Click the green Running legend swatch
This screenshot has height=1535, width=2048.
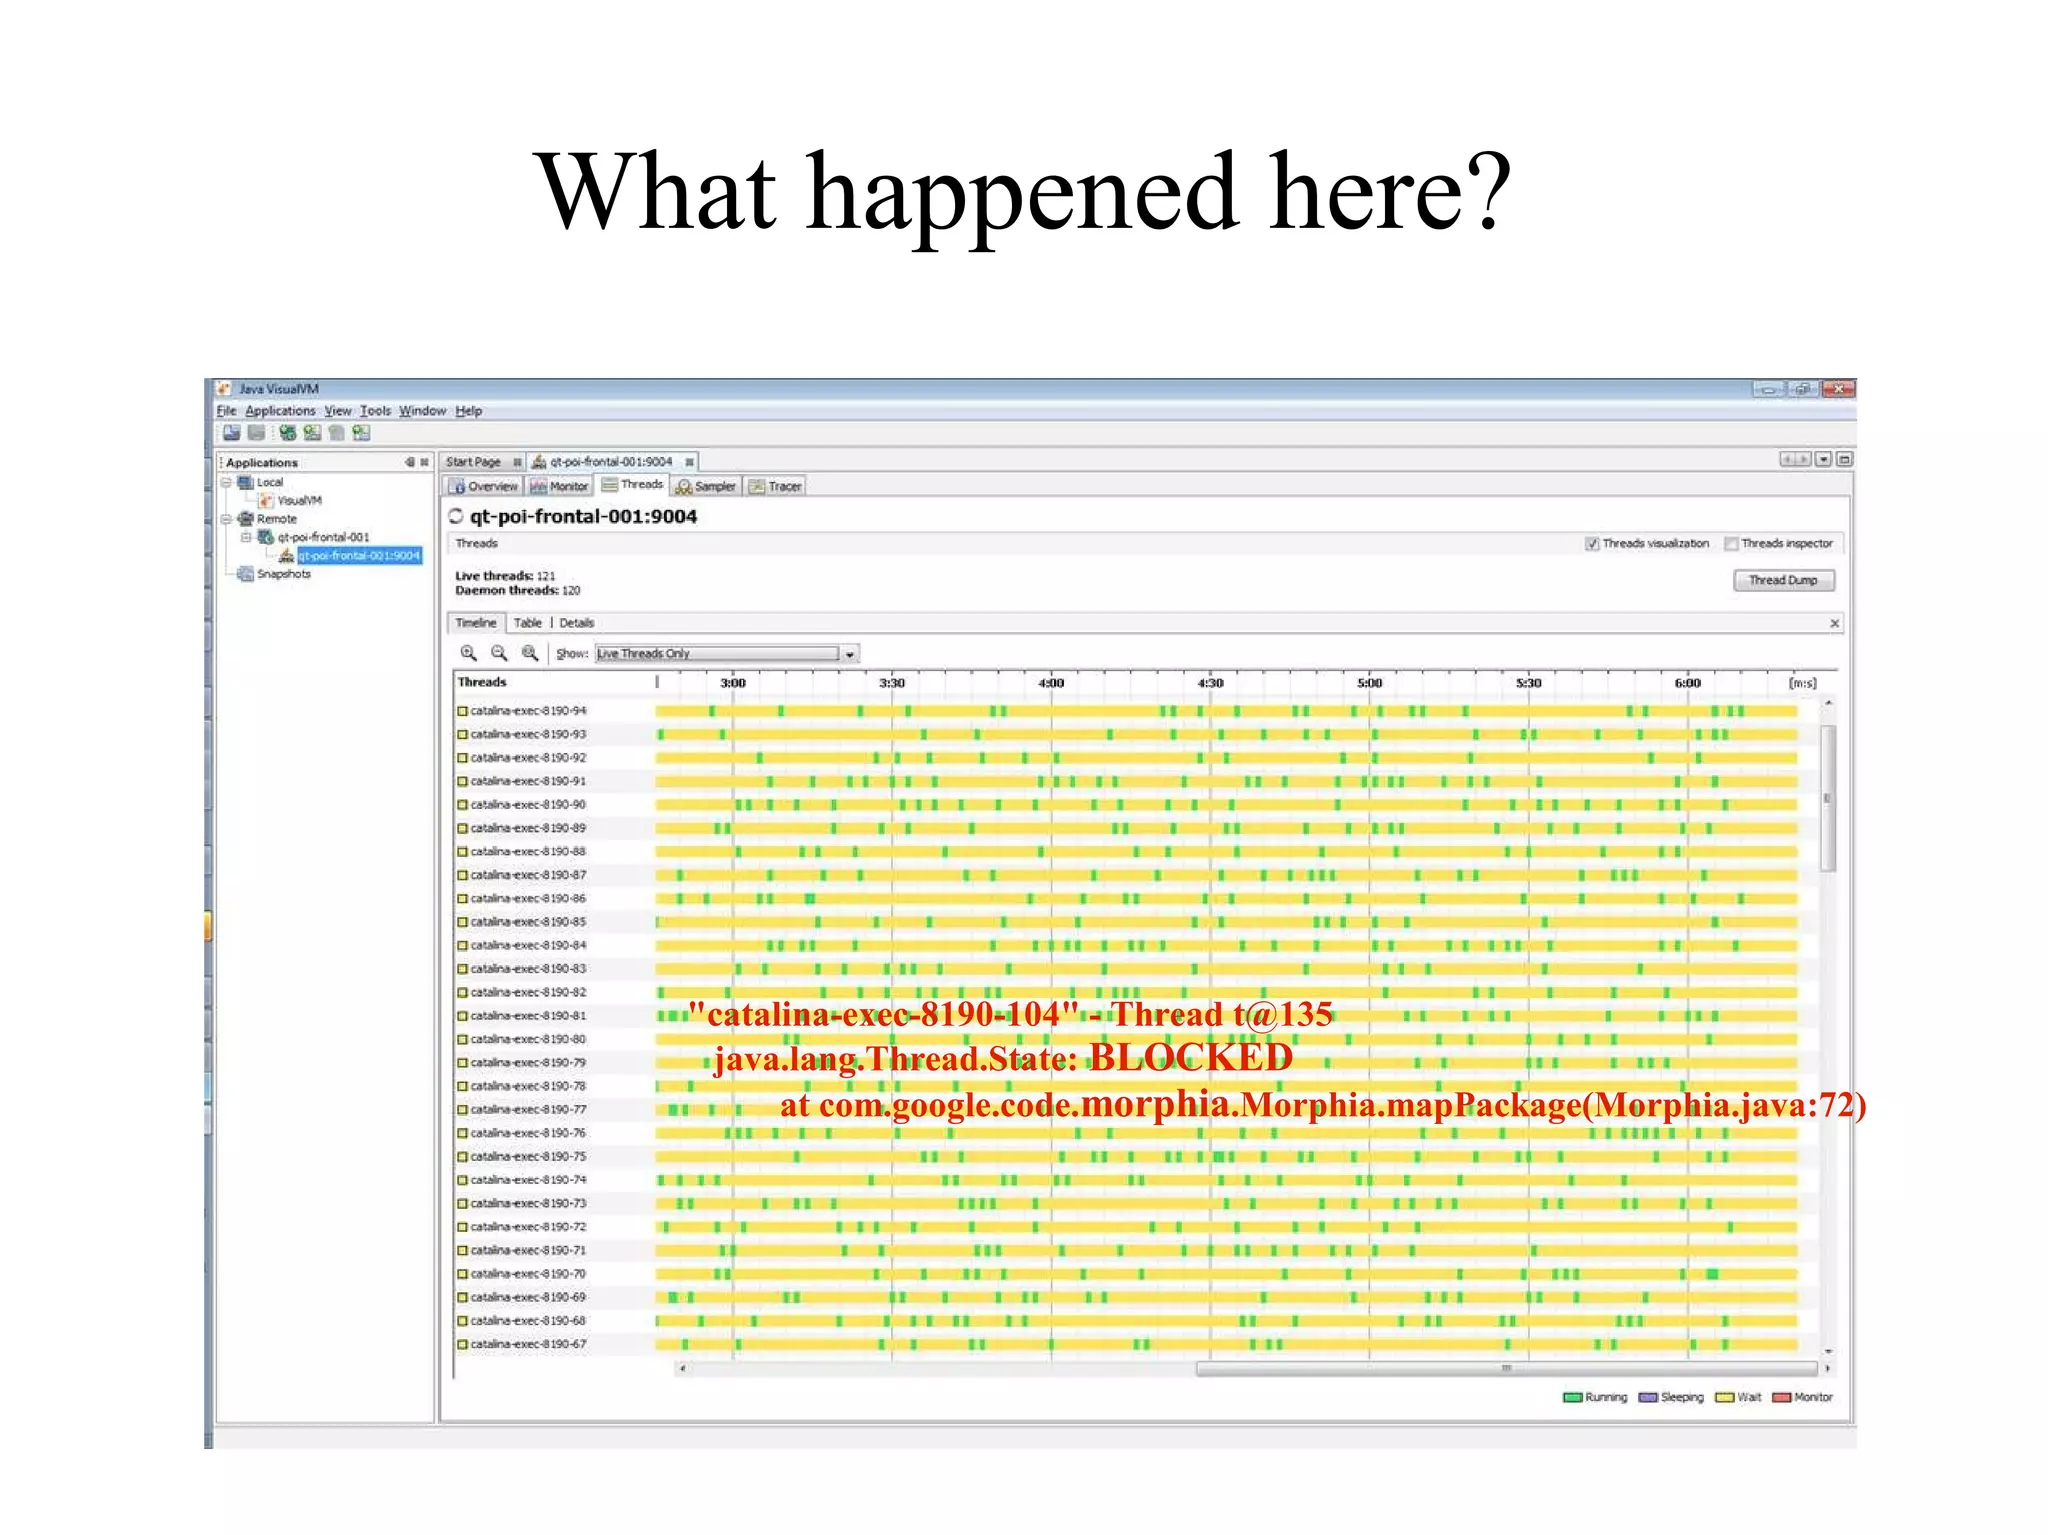[x=1573, y=1398]
